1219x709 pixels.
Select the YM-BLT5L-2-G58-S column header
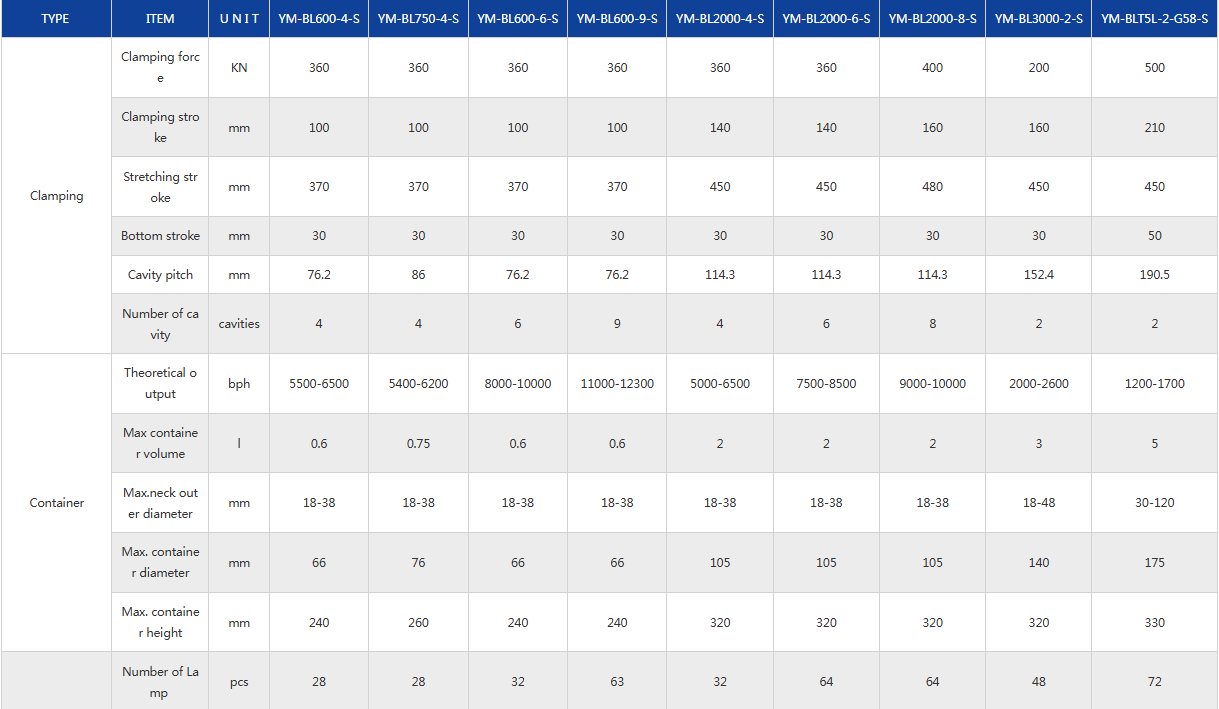(1154, 19)
